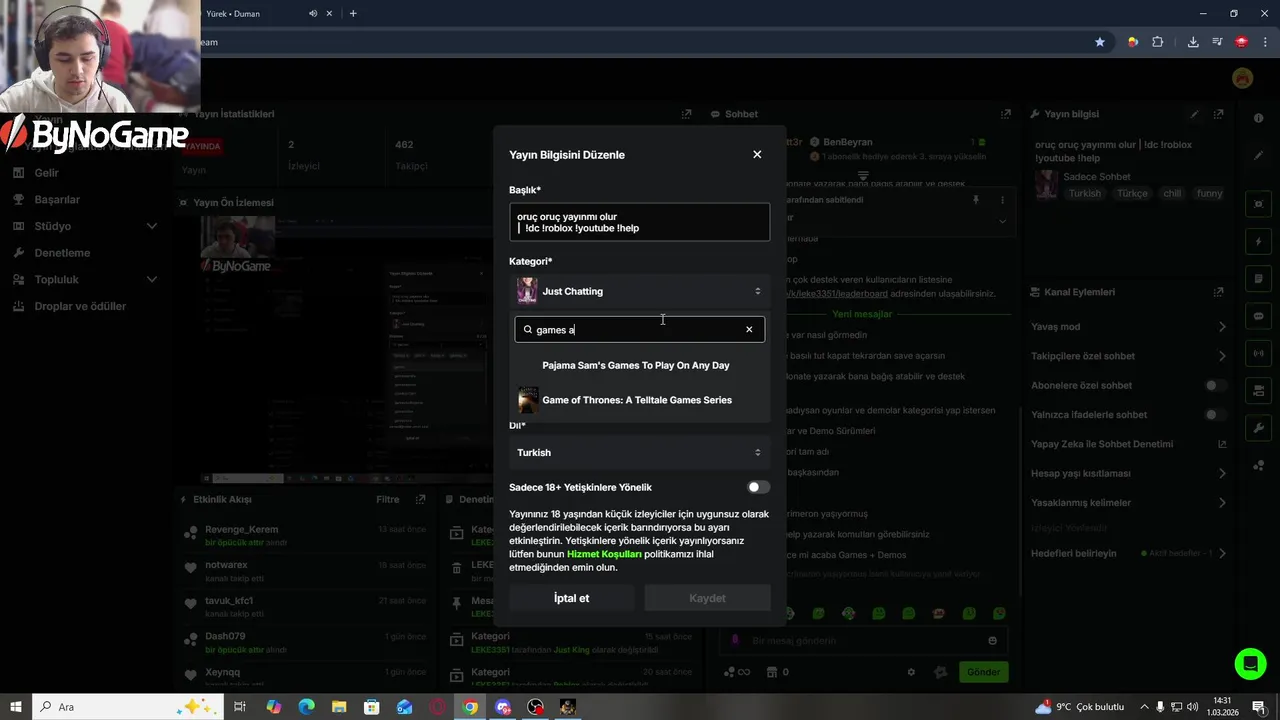
Task: Click the info icon in right rail
Action: tap(1258, 118)
